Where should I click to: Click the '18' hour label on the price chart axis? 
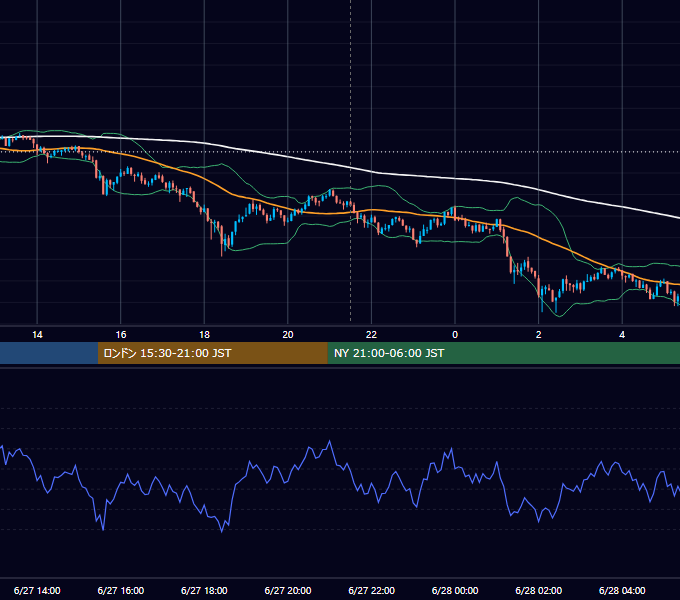[204, 335]
